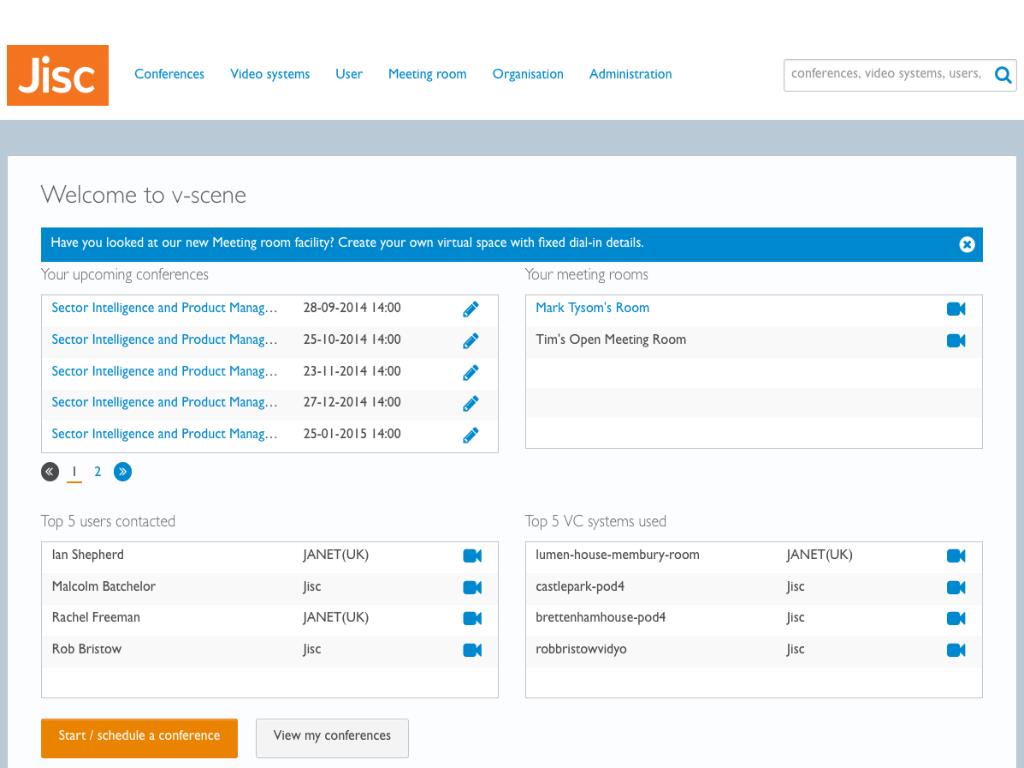Video call Tim's Open Meeting Room
This screenshot has height=768, width=1024.
pos(956,340)
